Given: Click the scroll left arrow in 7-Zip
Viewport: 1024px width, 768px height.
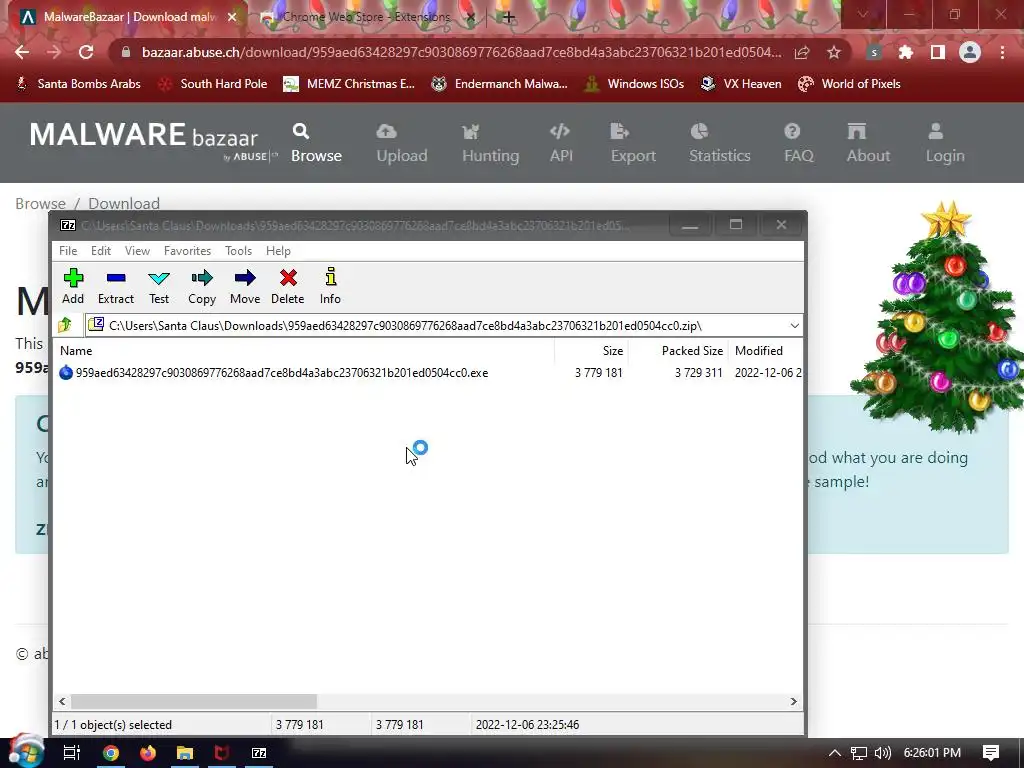Looking at the screenshot, I should 62,701.
